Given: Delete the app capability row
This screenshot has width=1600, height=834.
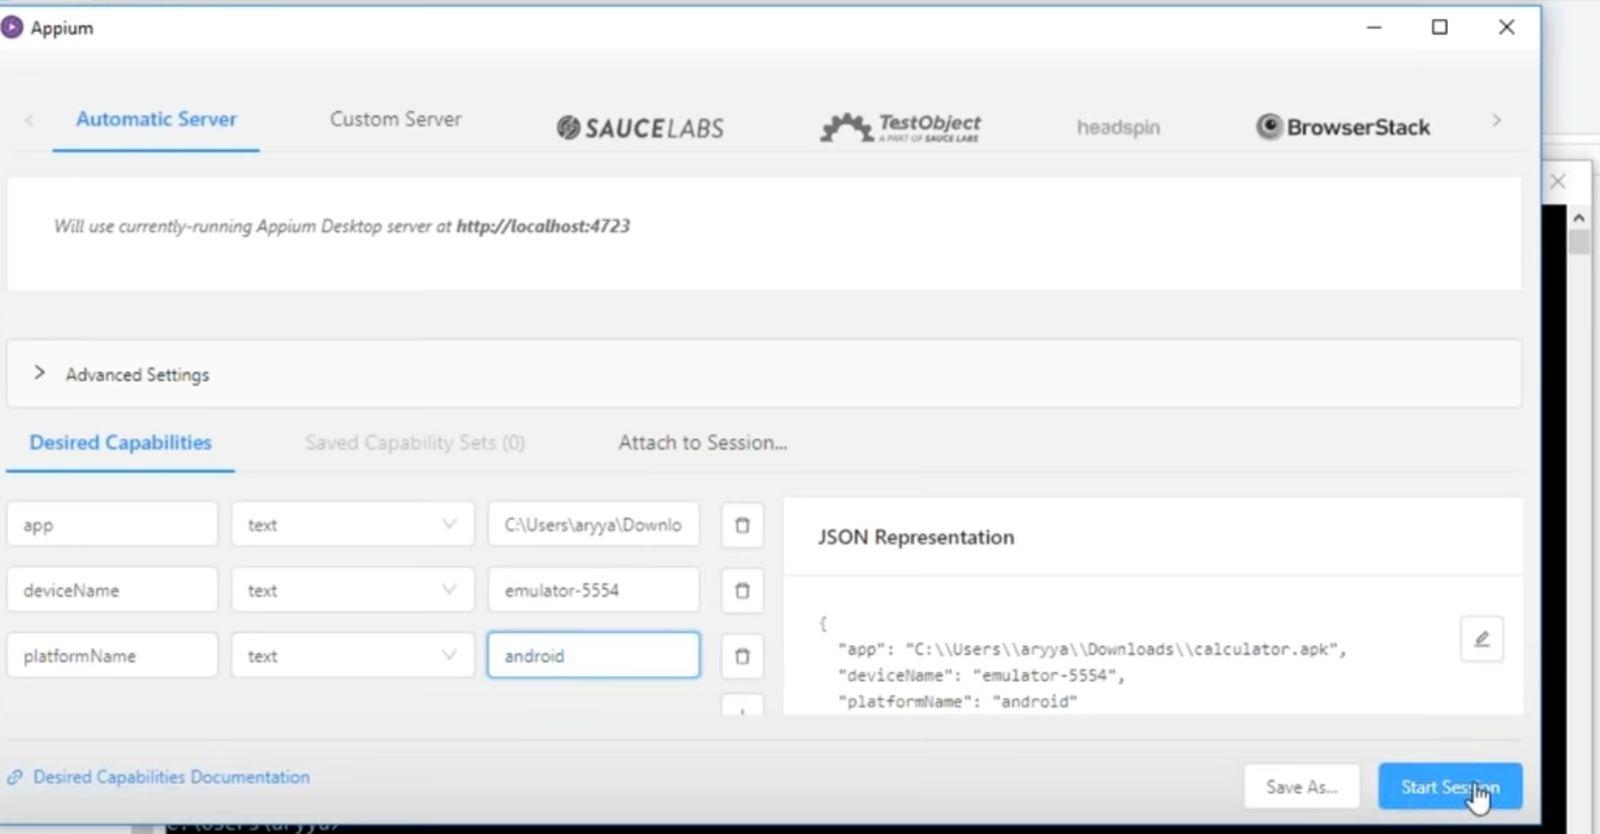Looking at the screenshot, I should 742,525.
